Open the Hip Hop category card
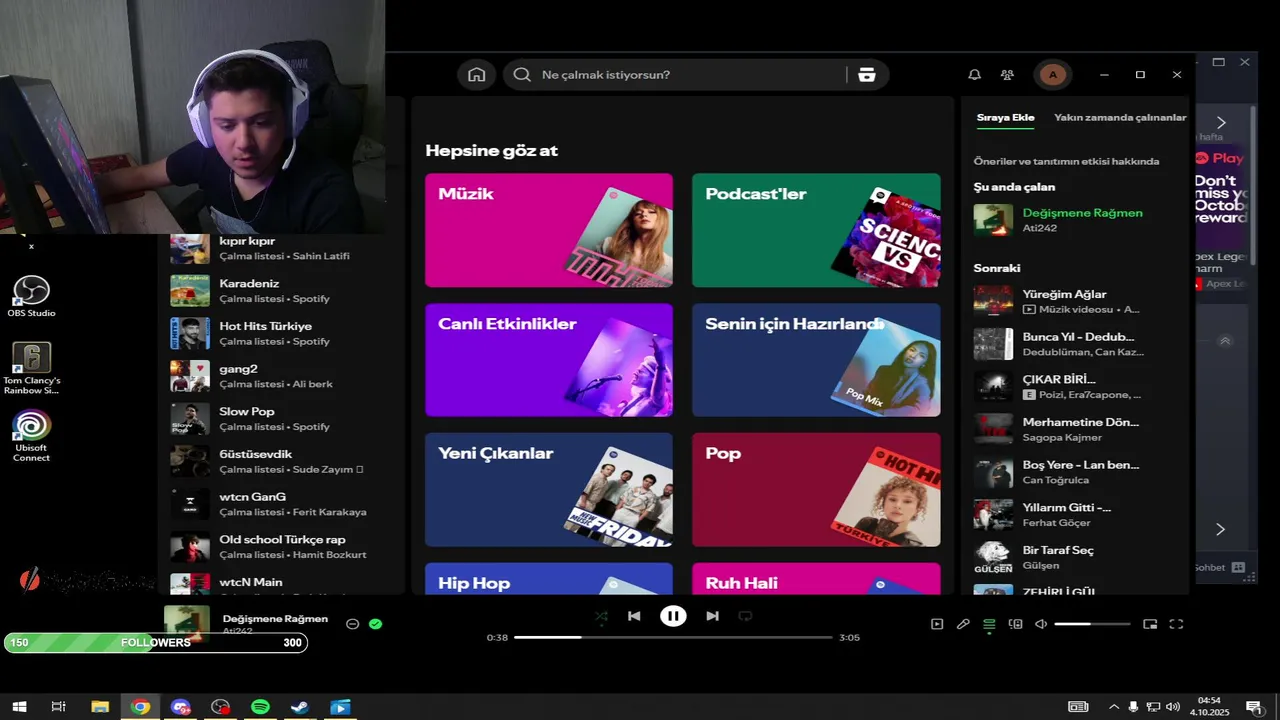 pos(549,578)
